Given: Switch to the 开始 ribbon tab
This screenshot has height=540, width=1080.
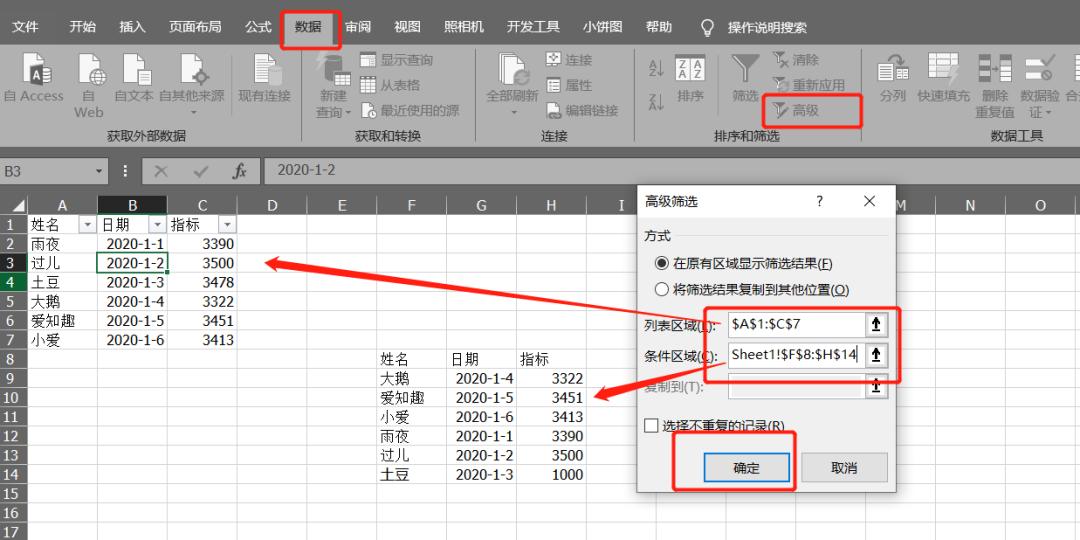Looking at the screenshot, I should pyautogui.click(x=83, y=27).
